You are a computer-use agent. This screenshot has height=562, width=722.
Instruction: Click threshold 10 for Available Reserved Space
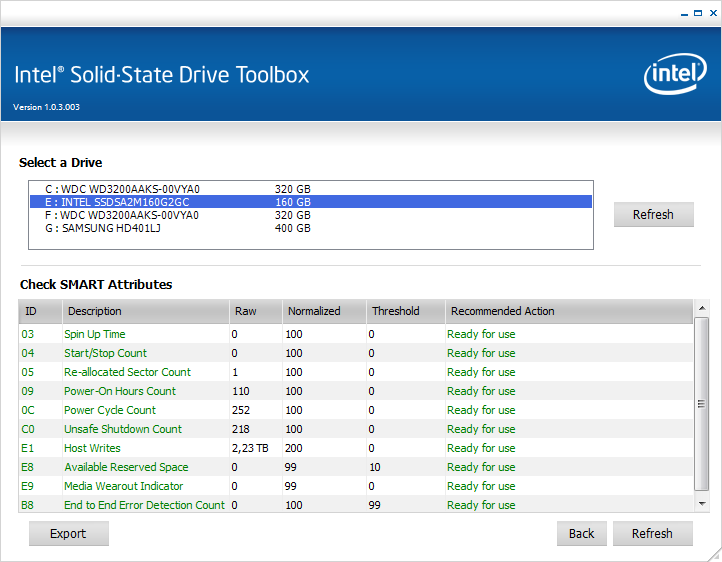tap(375, 467)
